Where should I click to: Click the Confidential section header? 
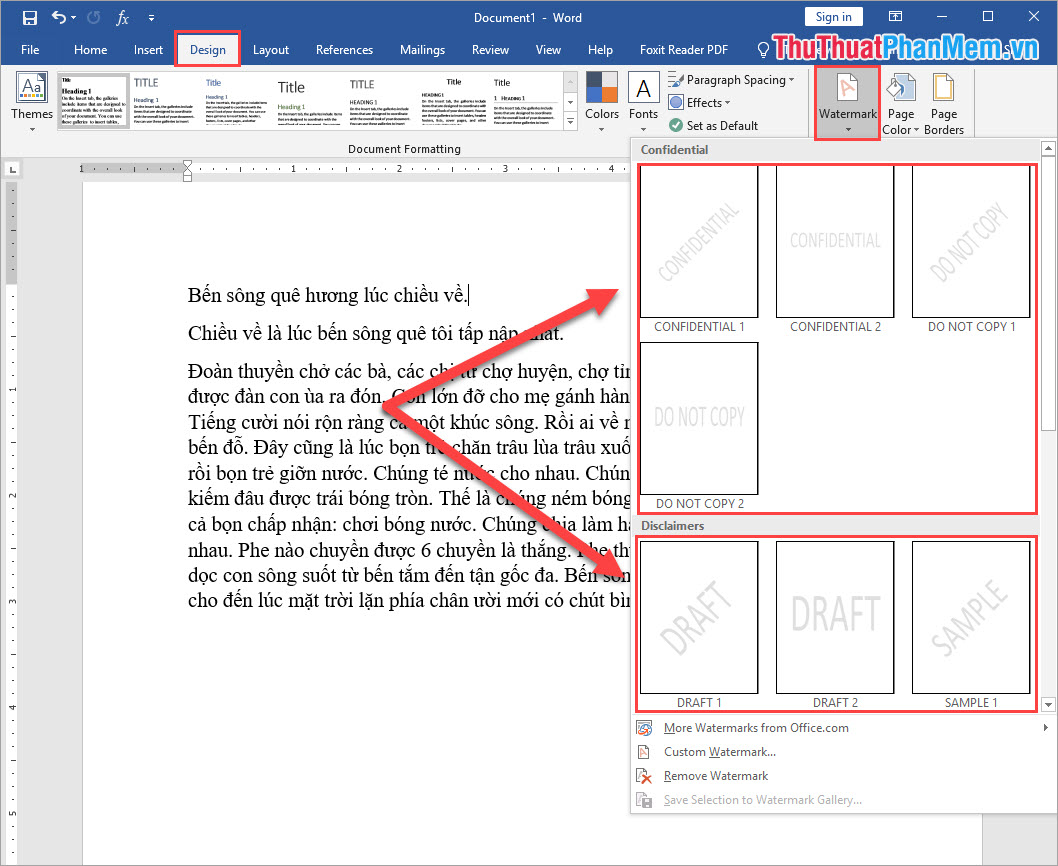[674, 150]
